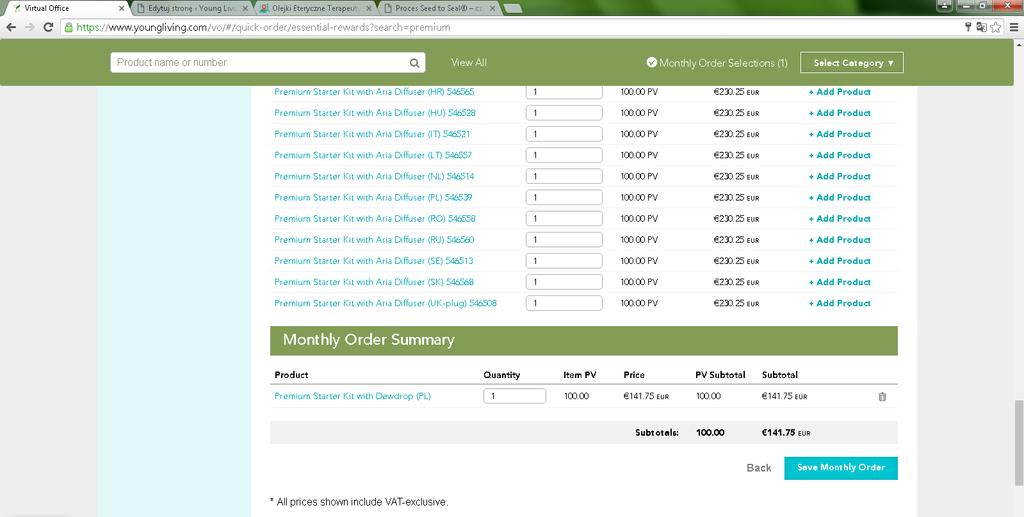Open Premium Starter Kit with Dewdrop (PL)

[x=353, y=396]
